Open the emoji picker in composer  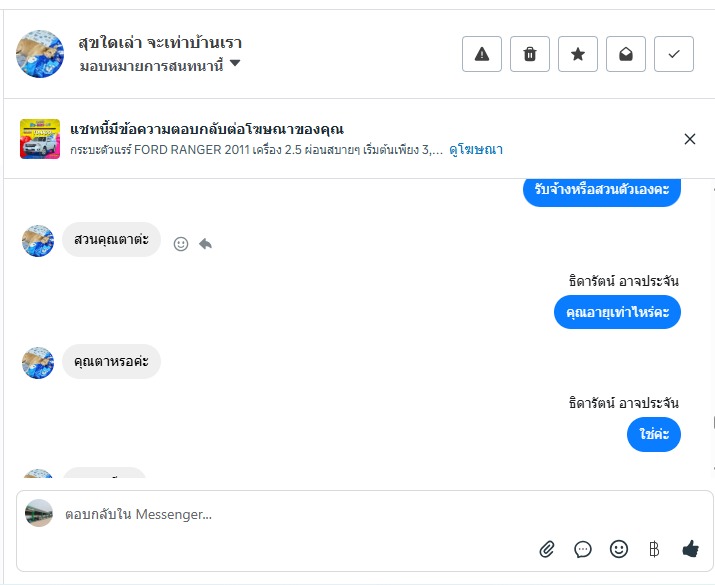(x=619, y=549)
